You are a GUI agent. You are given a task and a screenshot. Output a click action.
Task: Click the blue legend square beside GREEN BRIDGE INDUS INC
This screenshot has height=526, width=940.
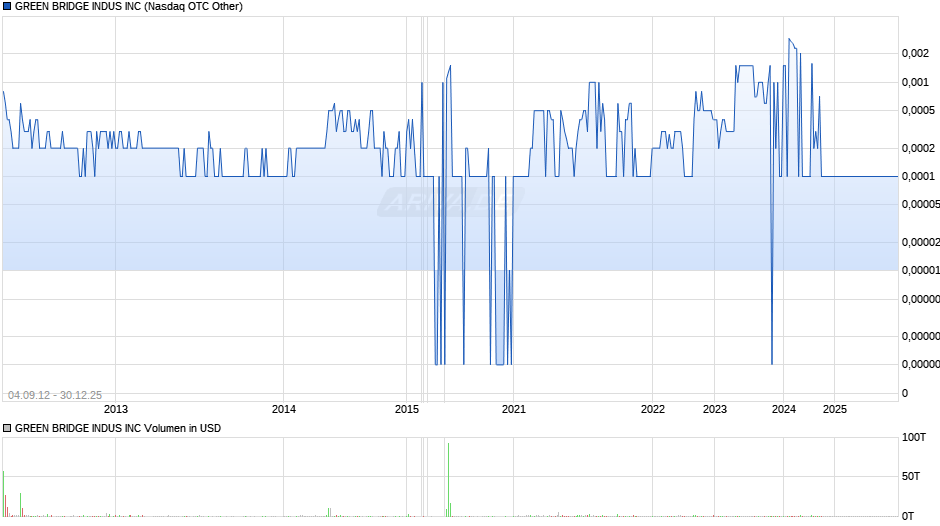7,7
